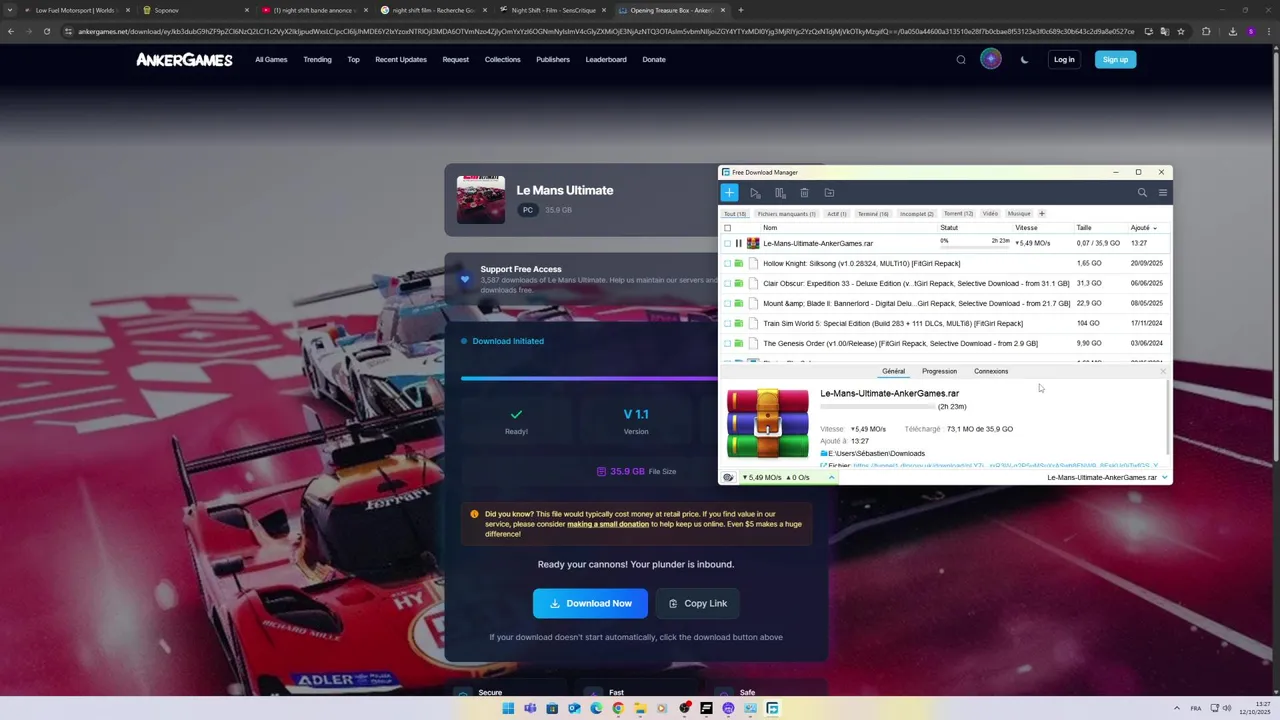Filter downloads by Fichiers manquants (1)
This screenshot has width=1280, height=720.
786,213
